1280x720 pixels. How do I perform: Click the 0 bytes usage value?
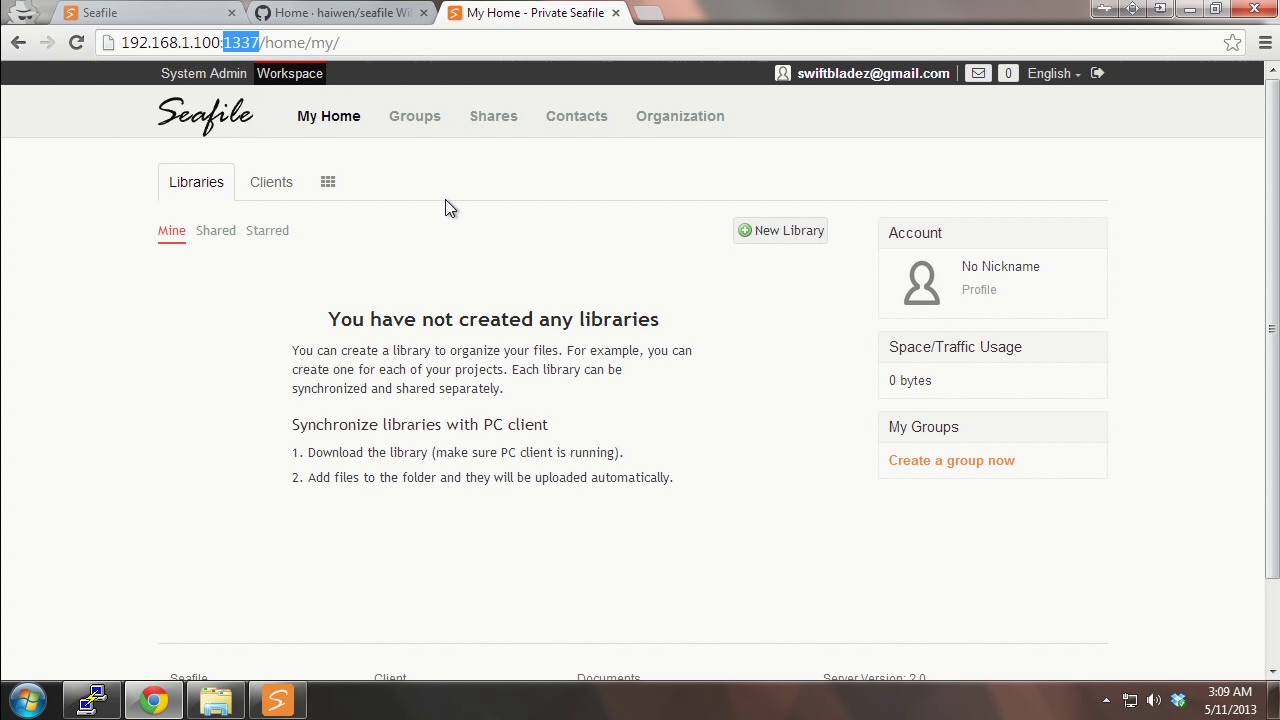click(910, 380)
